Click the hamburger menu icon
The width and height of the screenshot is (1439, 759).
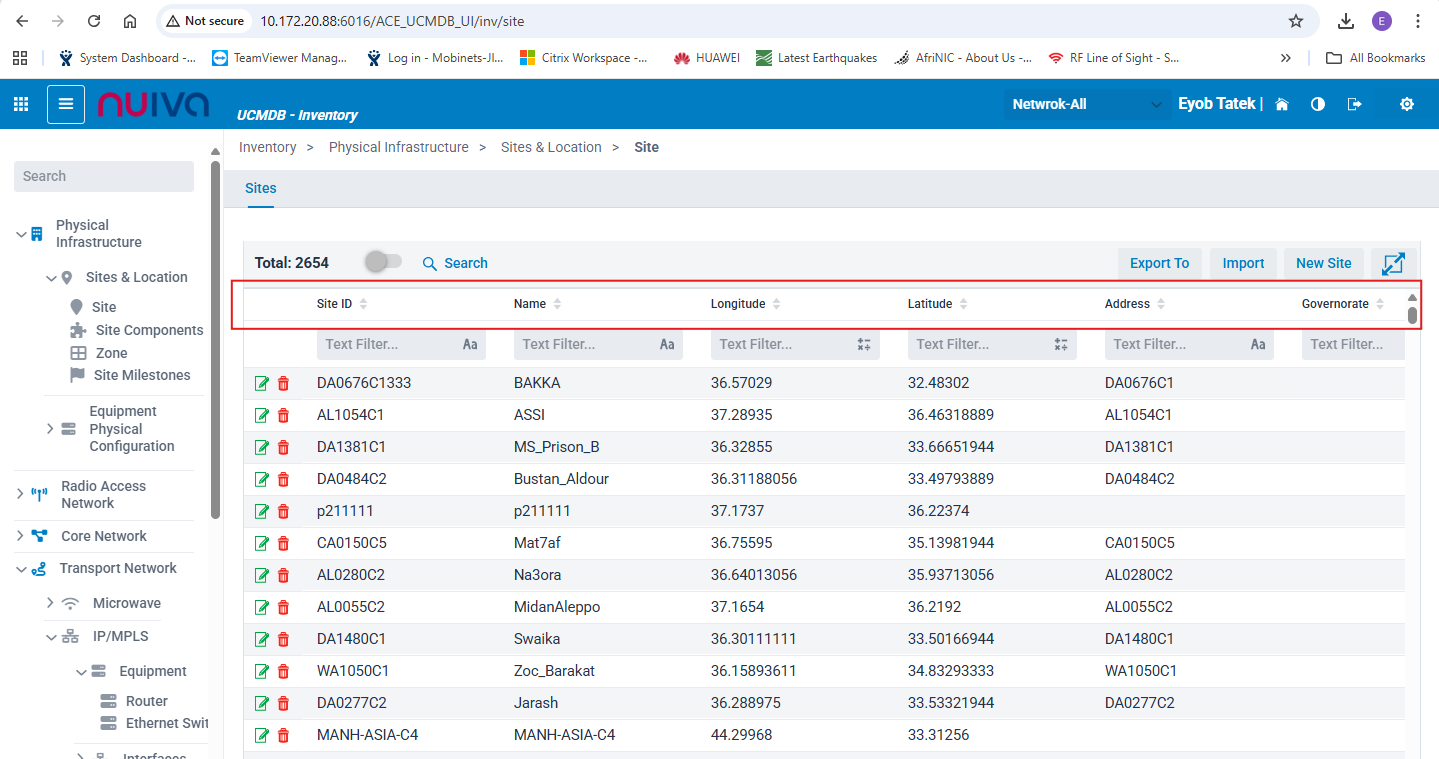(66, 104)
